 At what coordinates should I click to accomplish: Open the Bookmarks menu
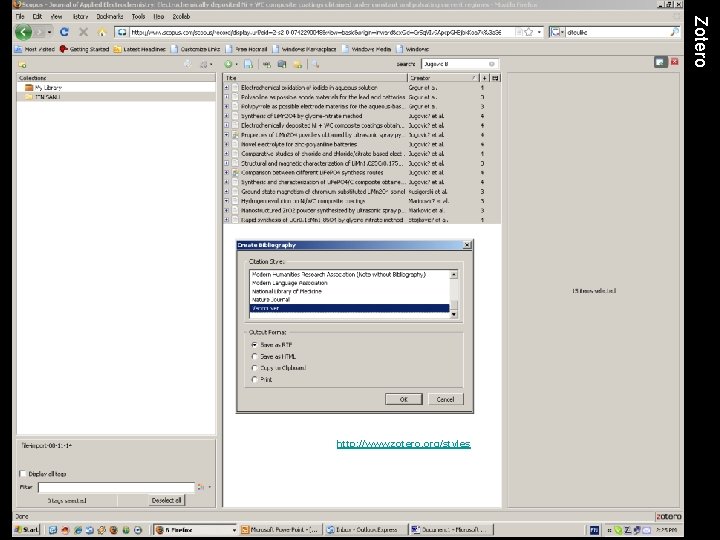coord(110,17)
